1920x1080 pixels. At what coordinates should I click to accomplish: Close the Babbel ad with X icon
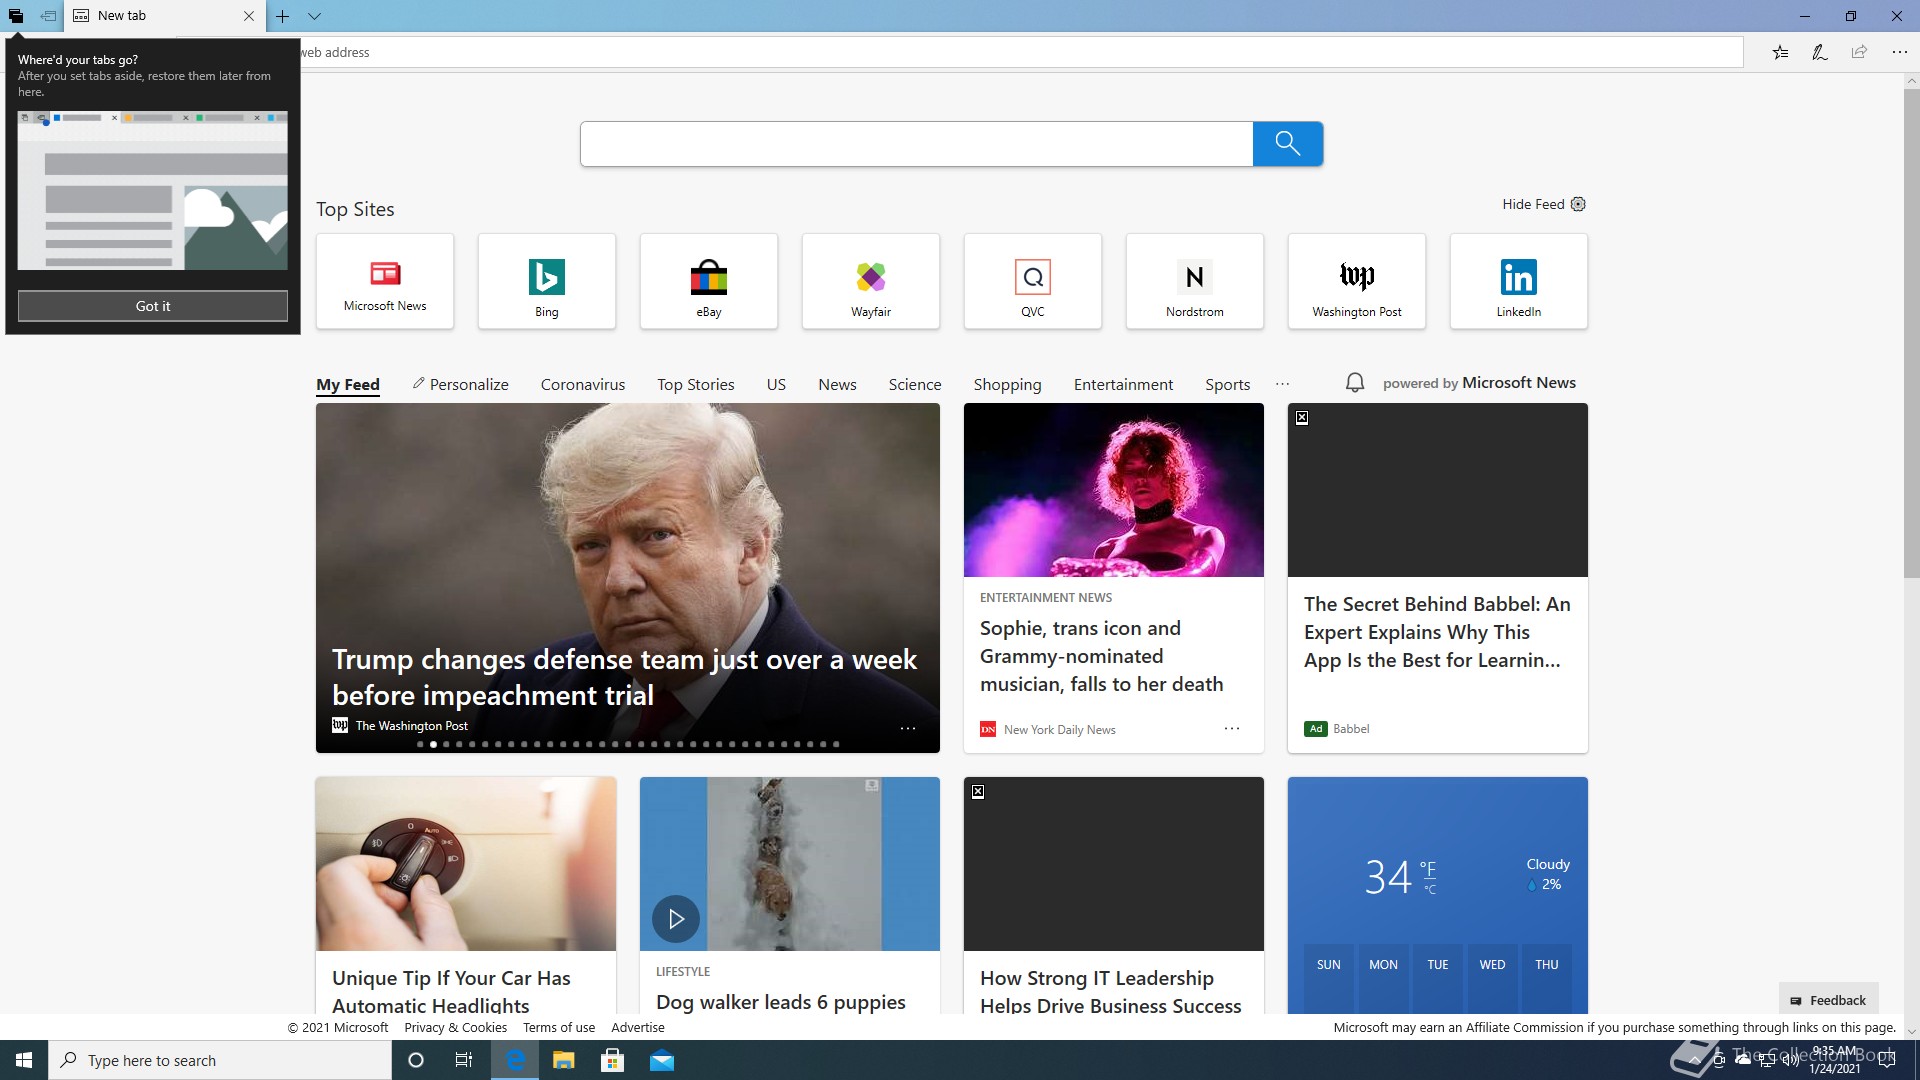click(1302, 418)
